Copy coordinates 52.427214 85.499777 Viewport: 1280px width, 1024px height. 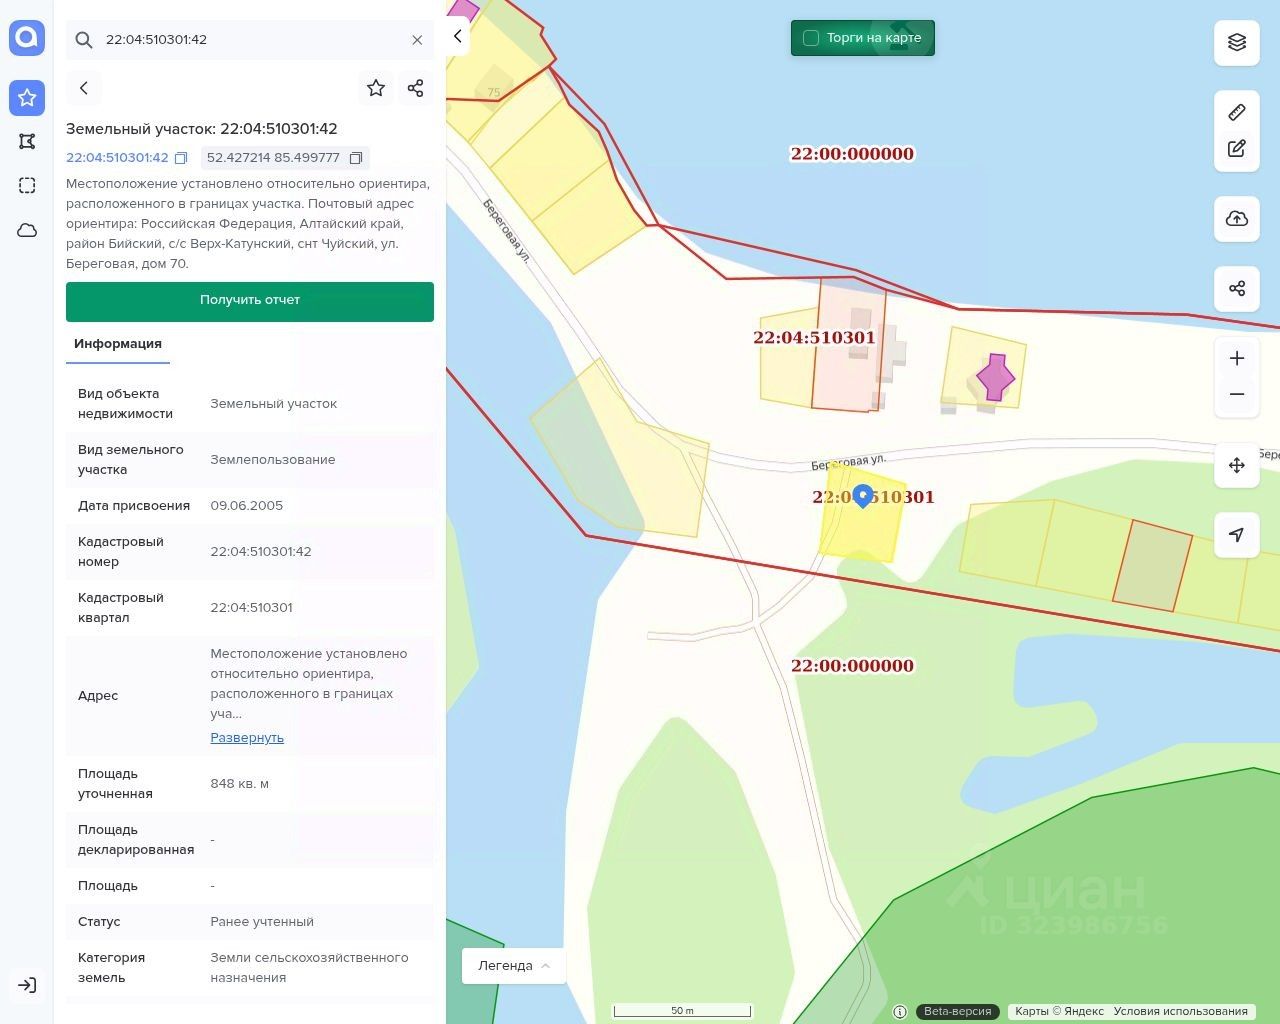(x=355, y=158)
